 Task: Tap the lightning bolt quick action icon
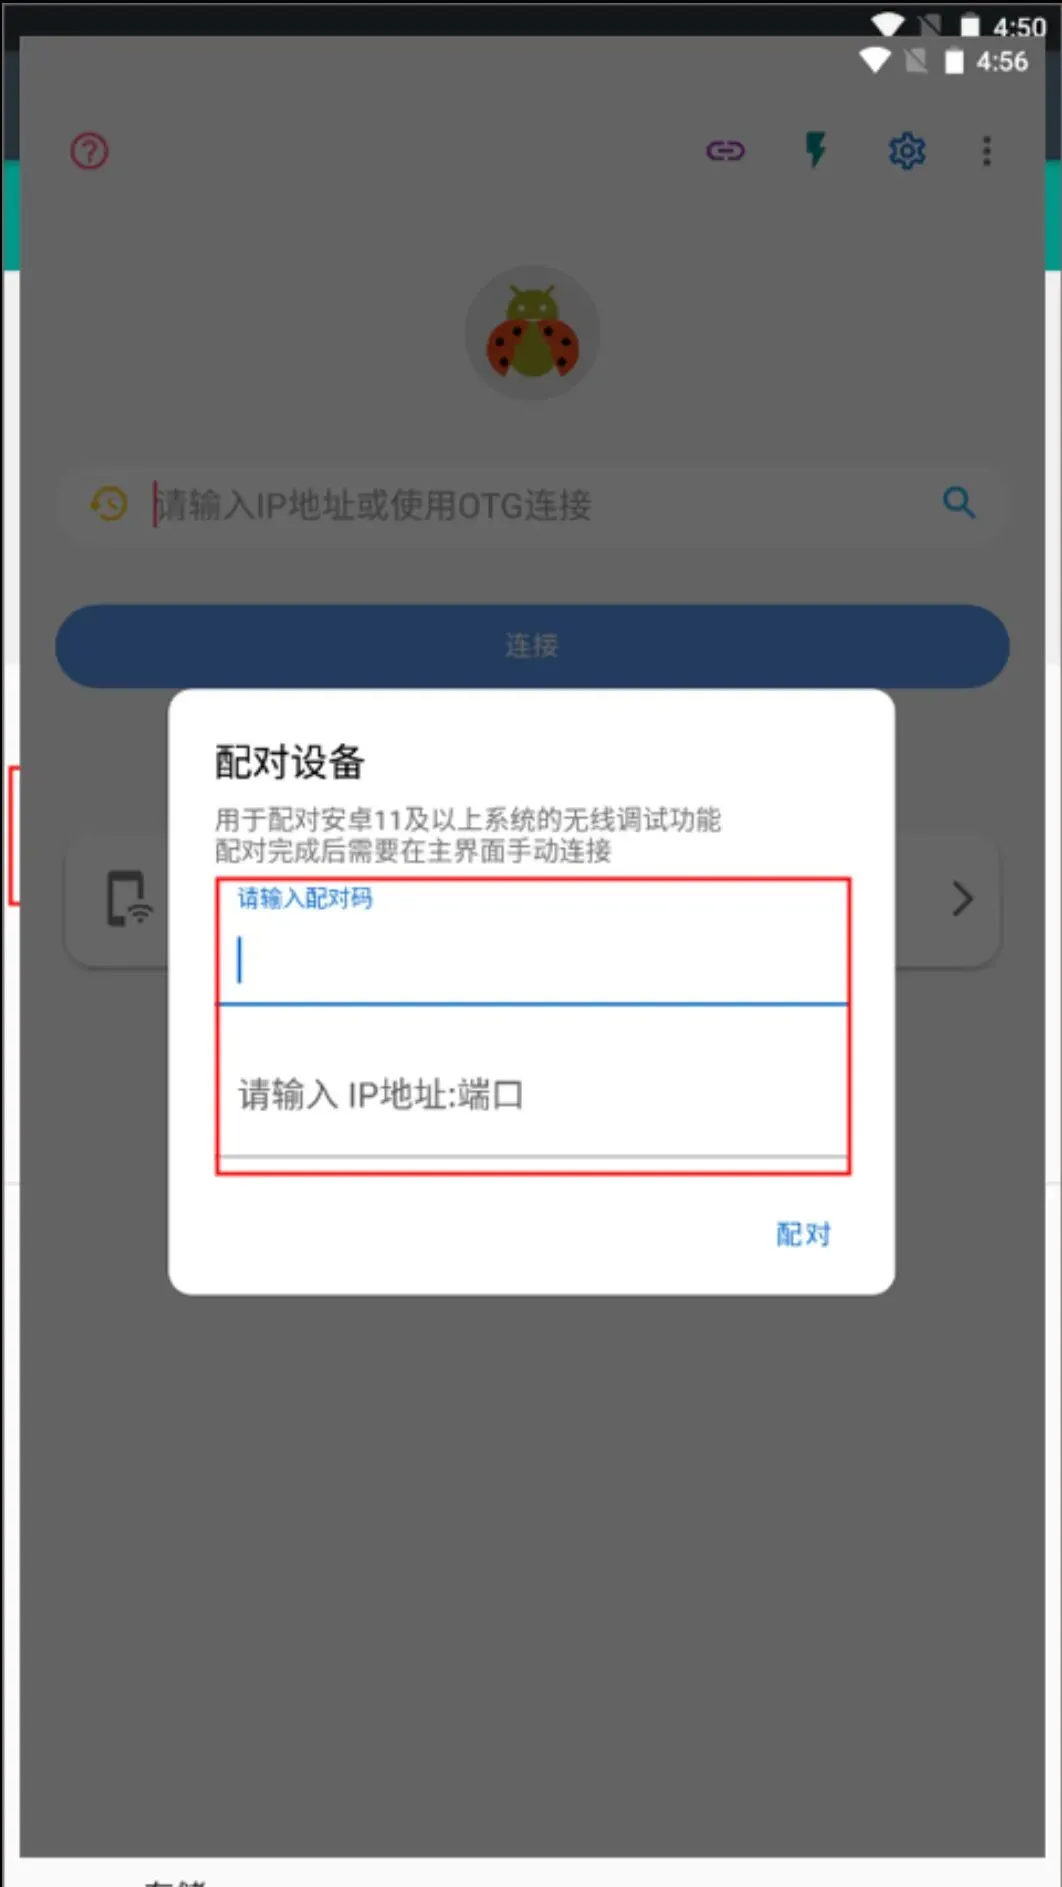point(816,150)
